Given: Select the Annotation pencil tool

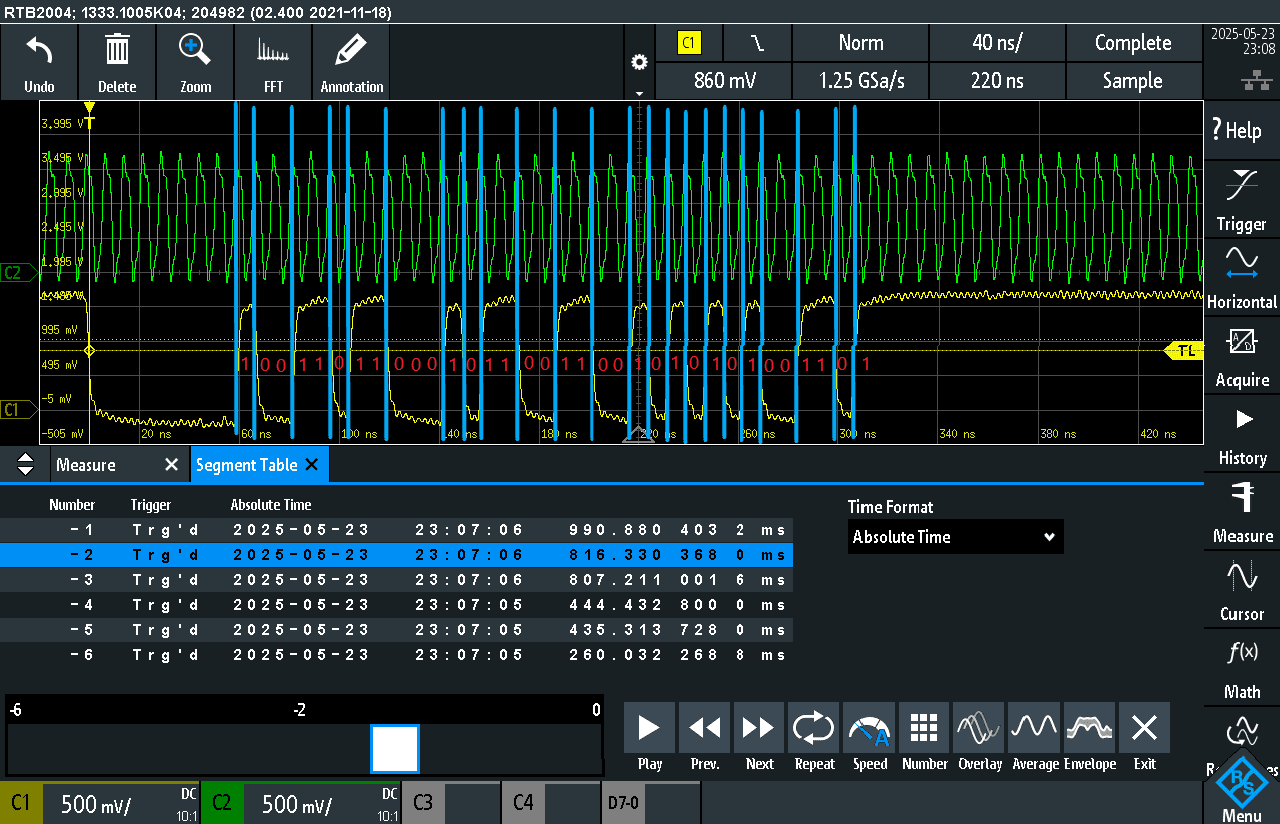Looking at the screenshot, I should 351,49.
